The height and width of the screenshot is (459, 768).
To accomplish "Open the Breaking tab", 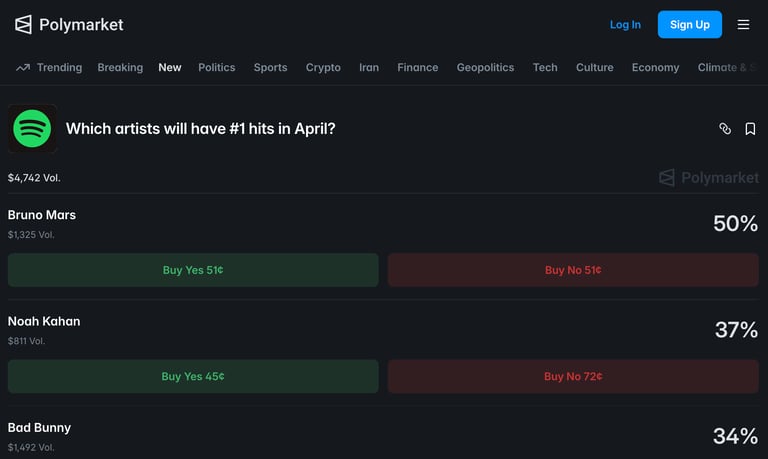I will 120,68.
